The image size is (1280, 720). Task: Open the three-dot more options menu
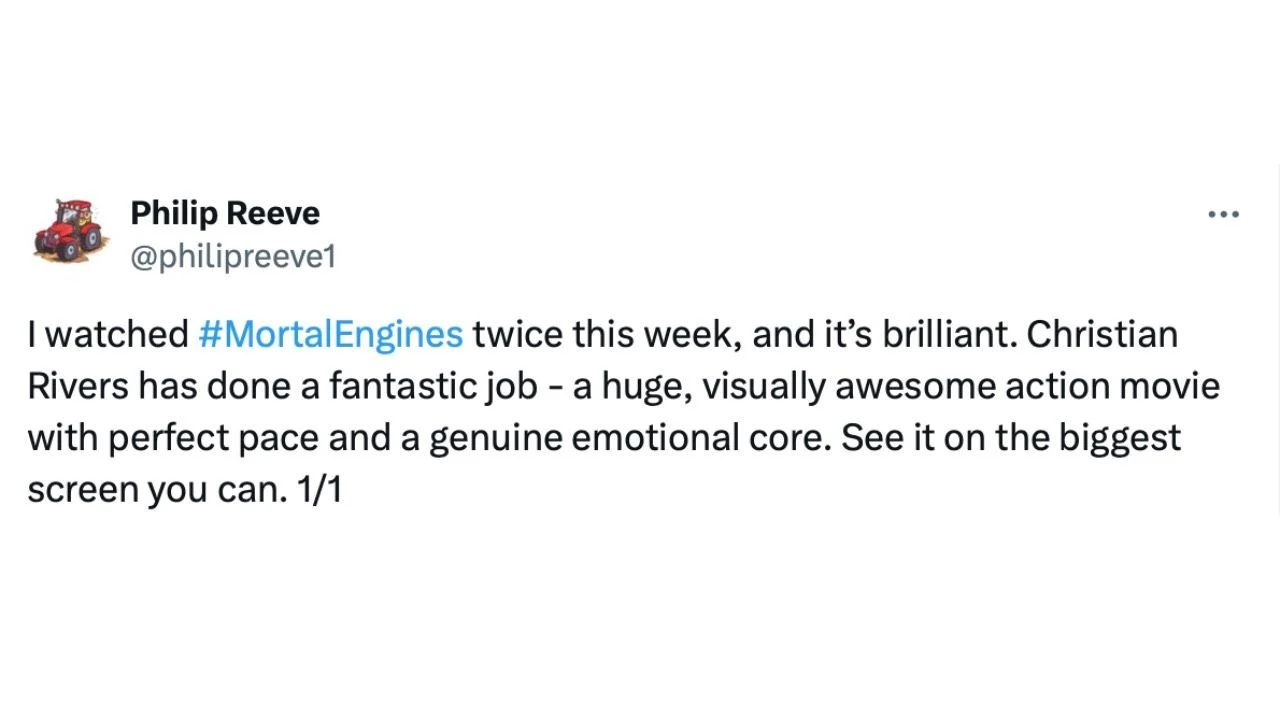[x=1223, y=215]
